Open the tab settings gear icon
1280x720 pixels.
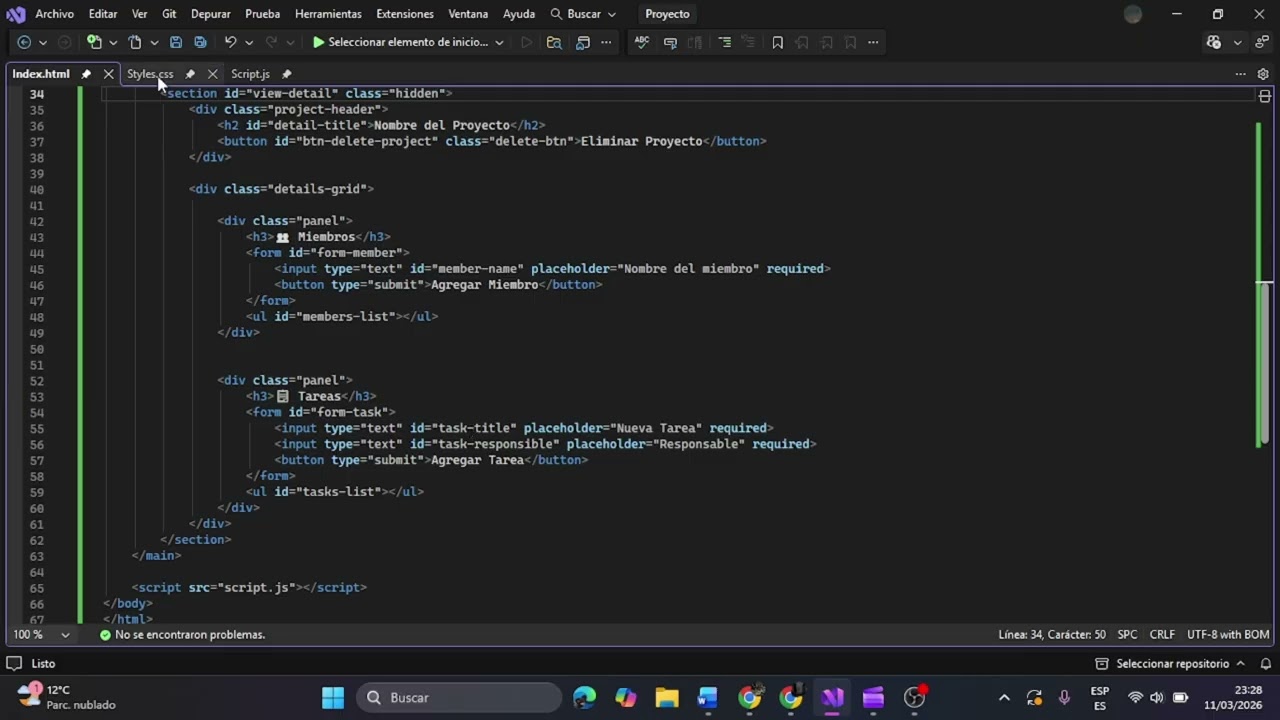[1263, 74]
